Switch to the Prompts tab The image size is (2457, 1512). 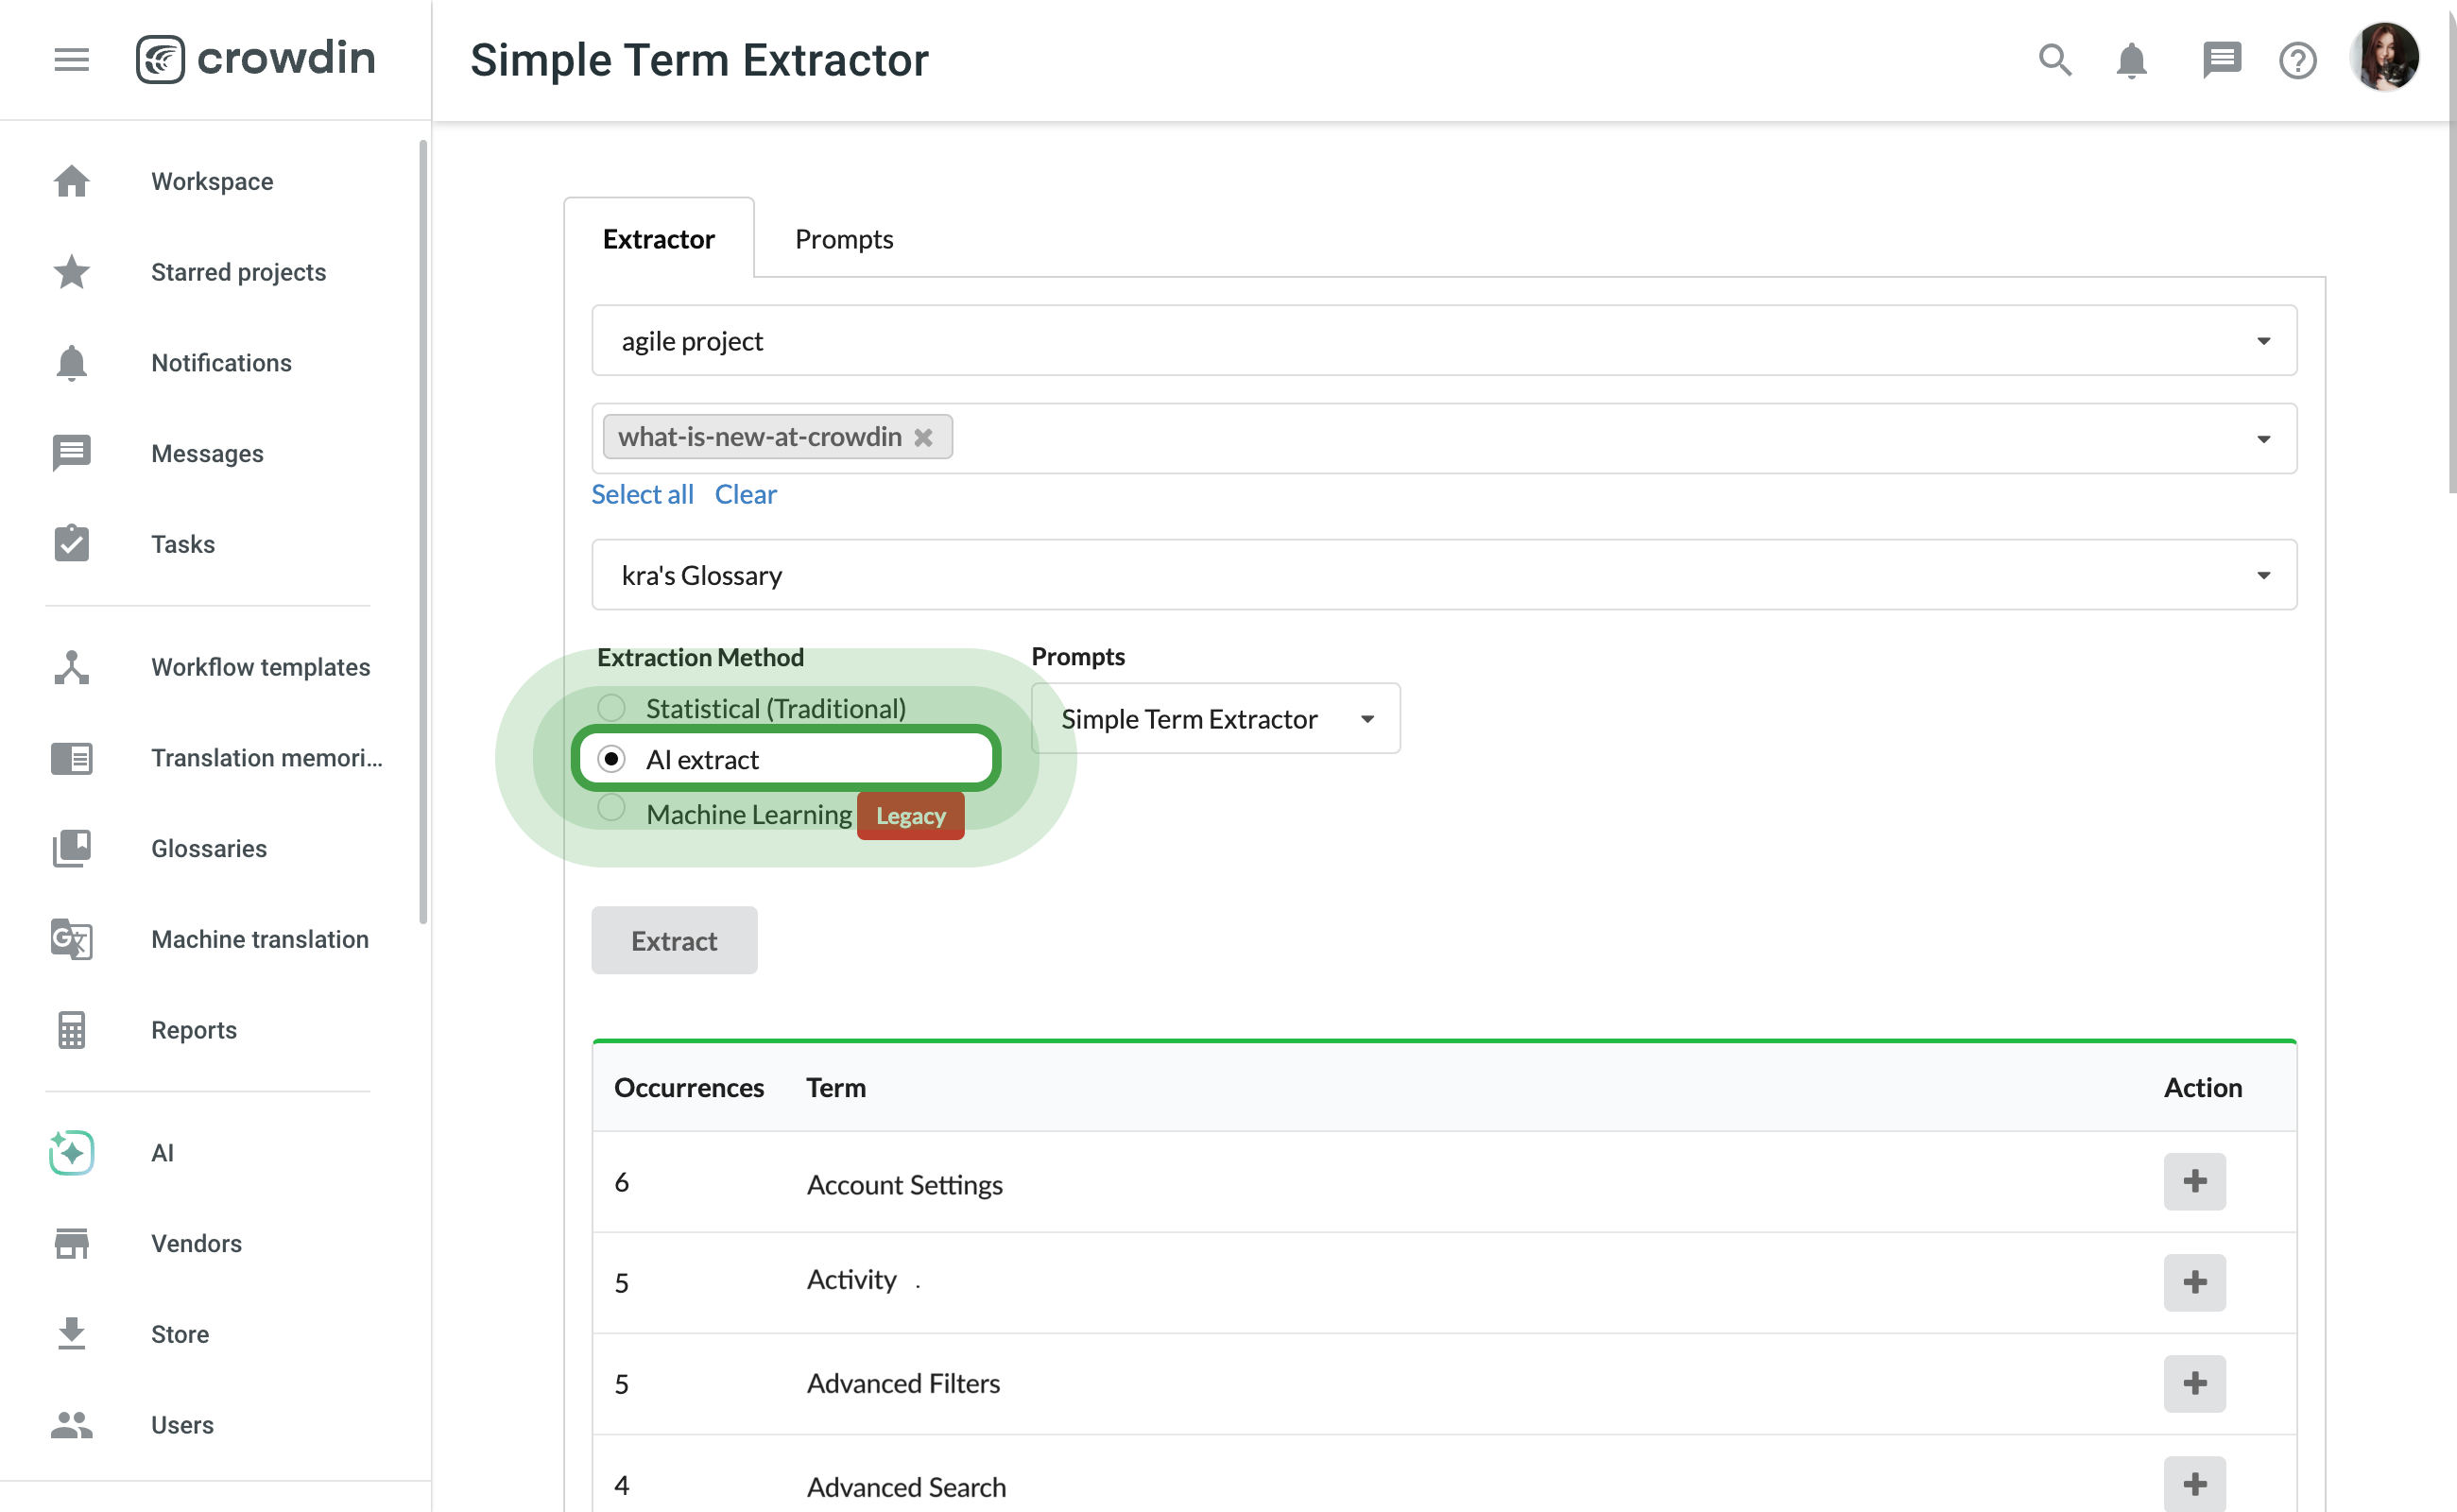pos(844,238)
